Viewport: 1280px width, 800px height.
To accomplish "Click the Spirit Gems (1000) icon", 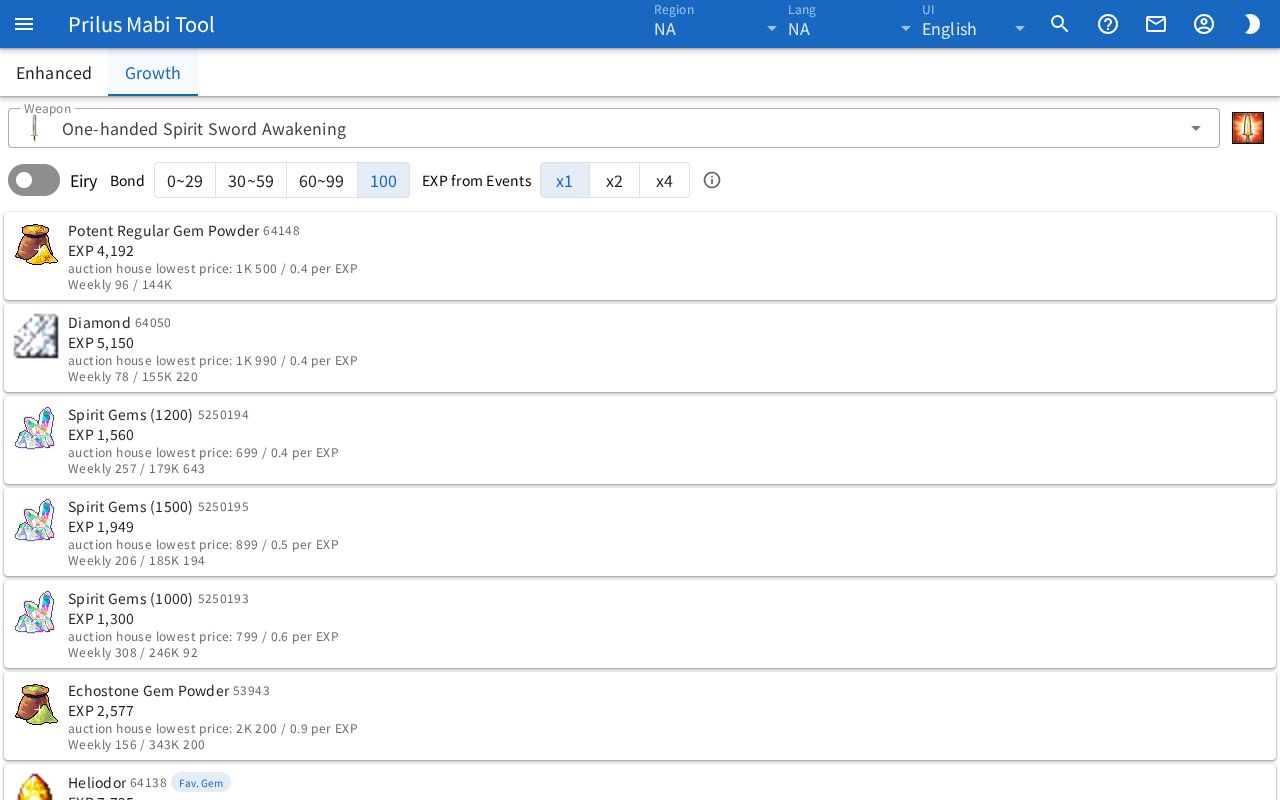I will coord(36,613).
